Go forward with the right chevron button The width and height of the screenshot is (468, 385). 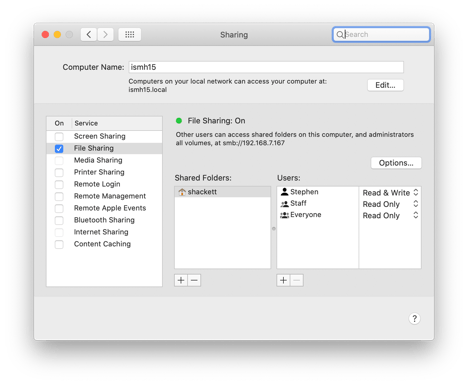coord(105,34)
